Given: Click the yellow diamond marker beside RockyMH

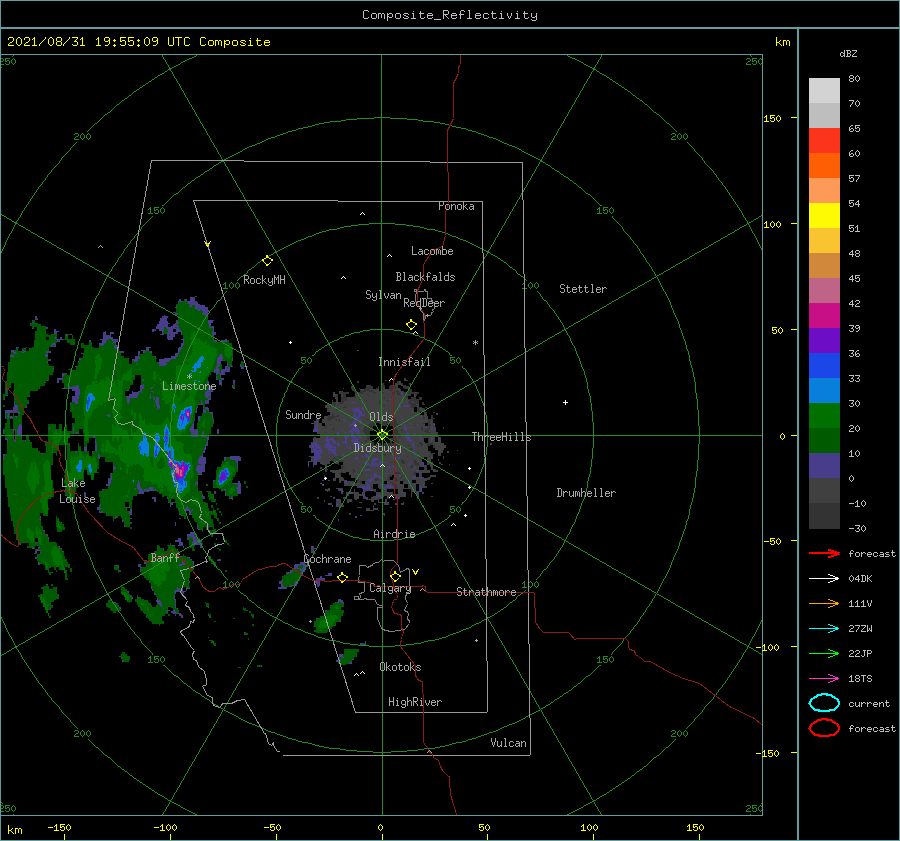Looking at the screenshot, I should 267,261.
